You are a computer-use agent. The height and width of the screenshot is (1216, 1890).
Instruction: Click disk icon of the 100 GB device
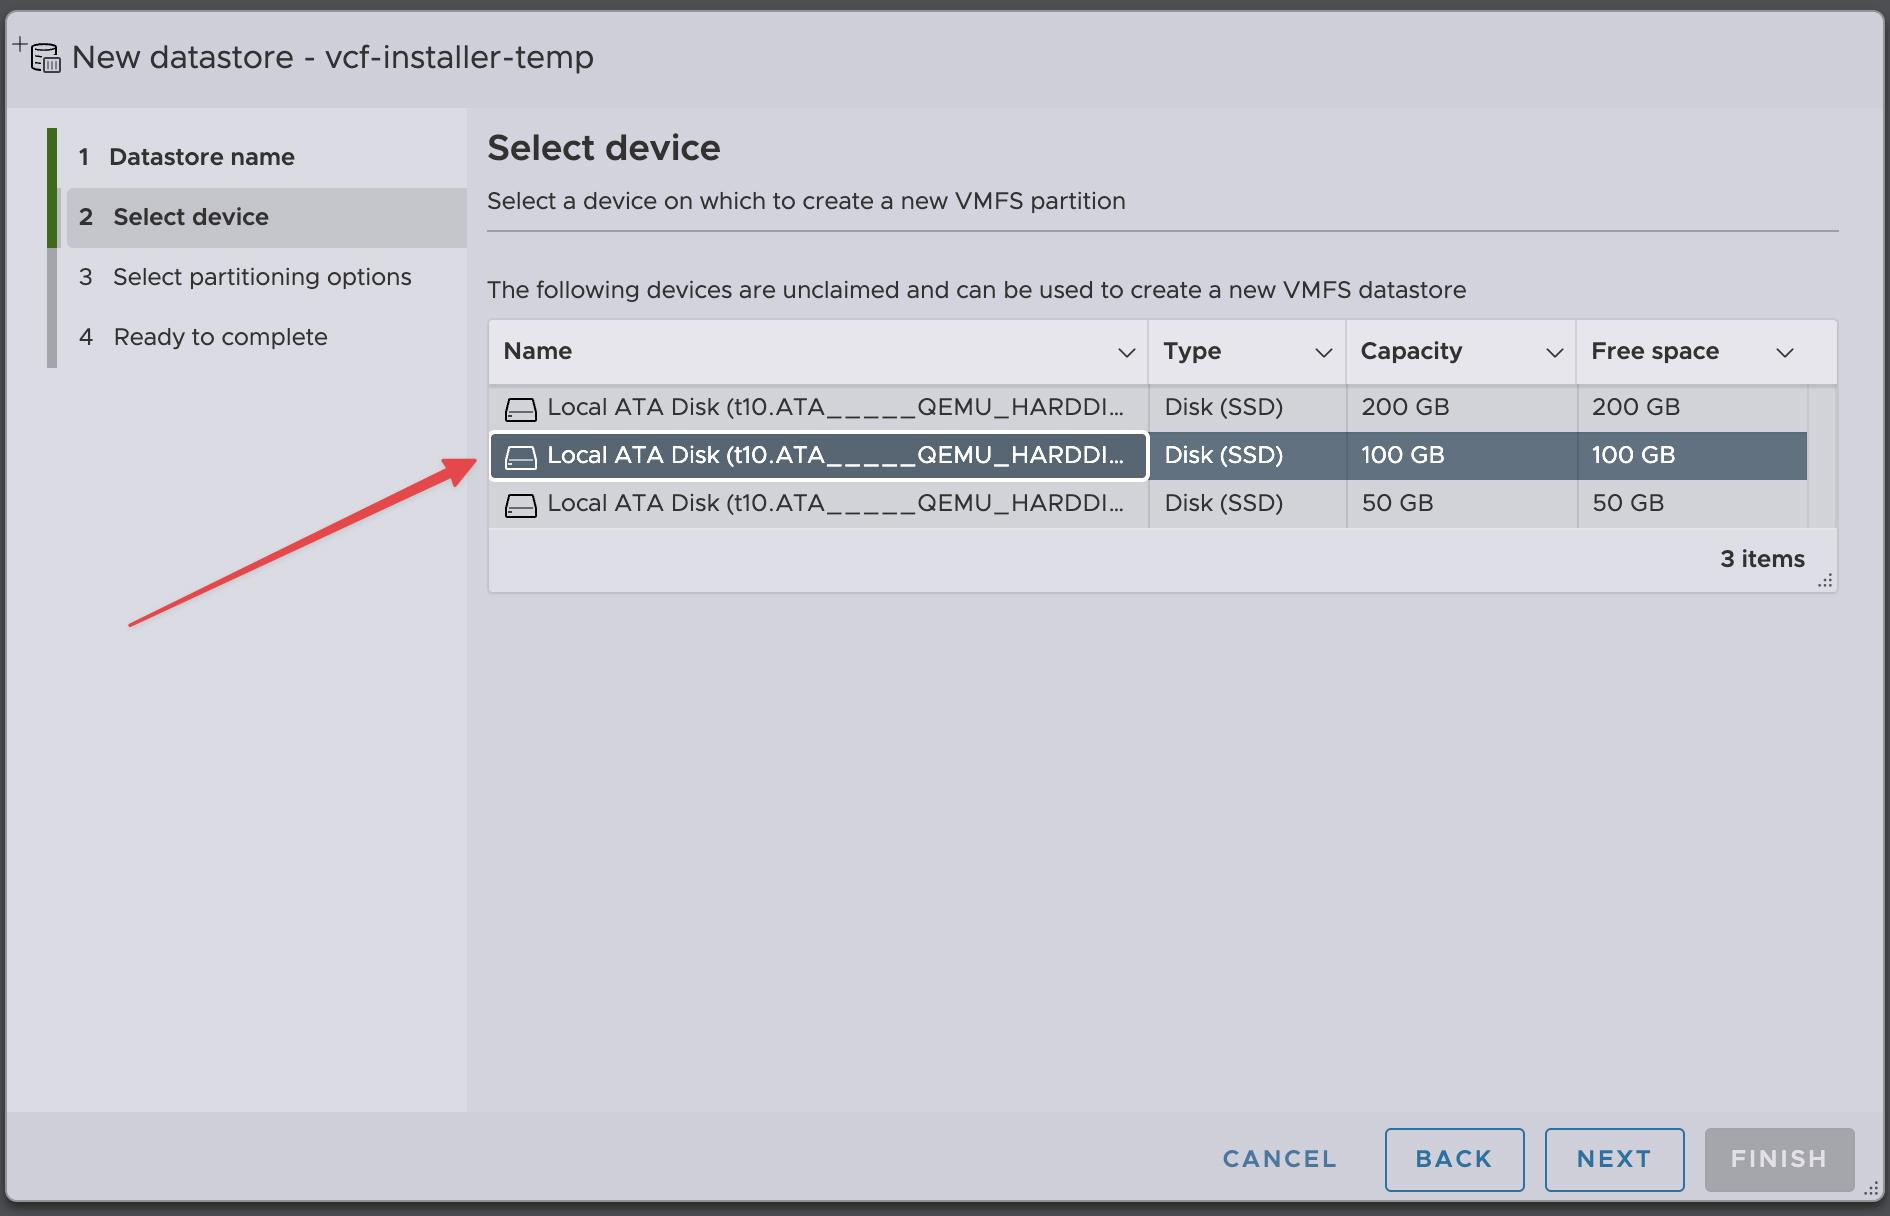pyautogui.click(x=520, y=456)
